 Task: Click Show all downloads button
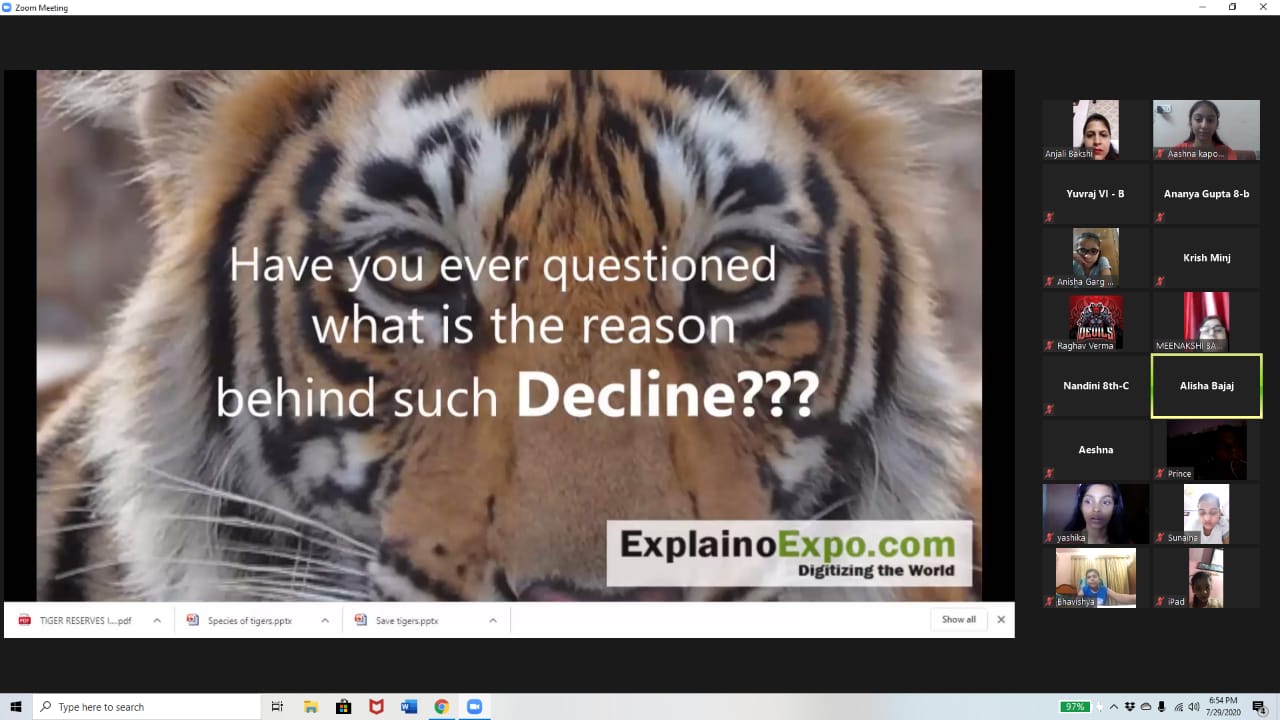[958, 620]
